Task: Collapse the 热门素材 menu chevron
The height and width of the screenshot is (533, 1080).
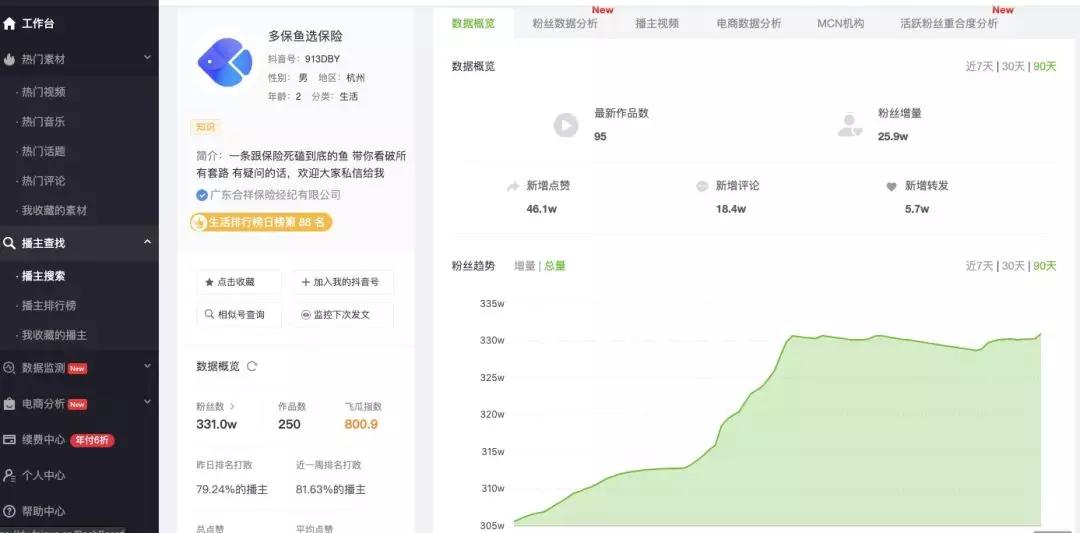Action: (147, 58)
